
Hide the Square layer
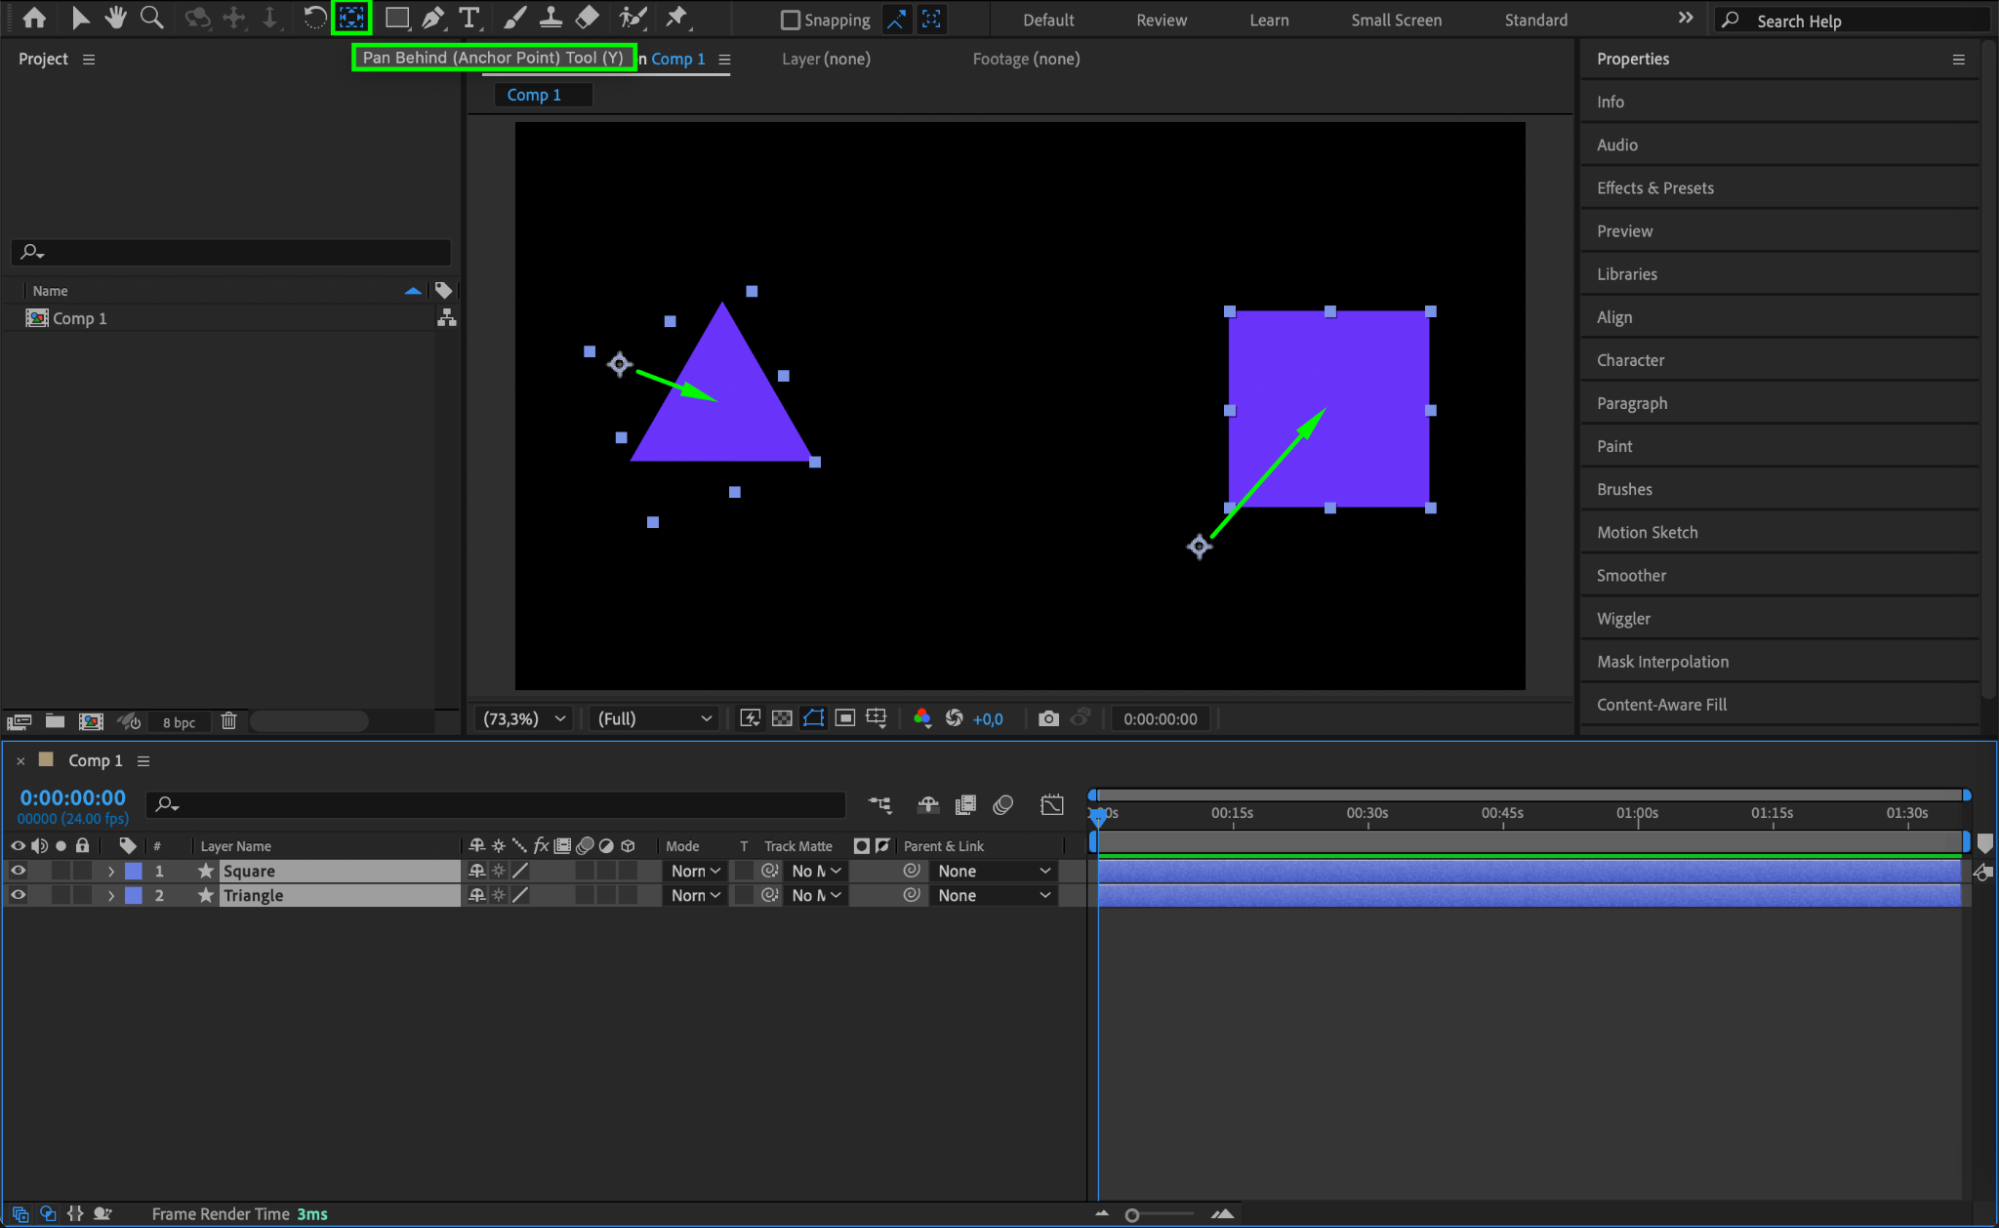click(x=18, y=871)
